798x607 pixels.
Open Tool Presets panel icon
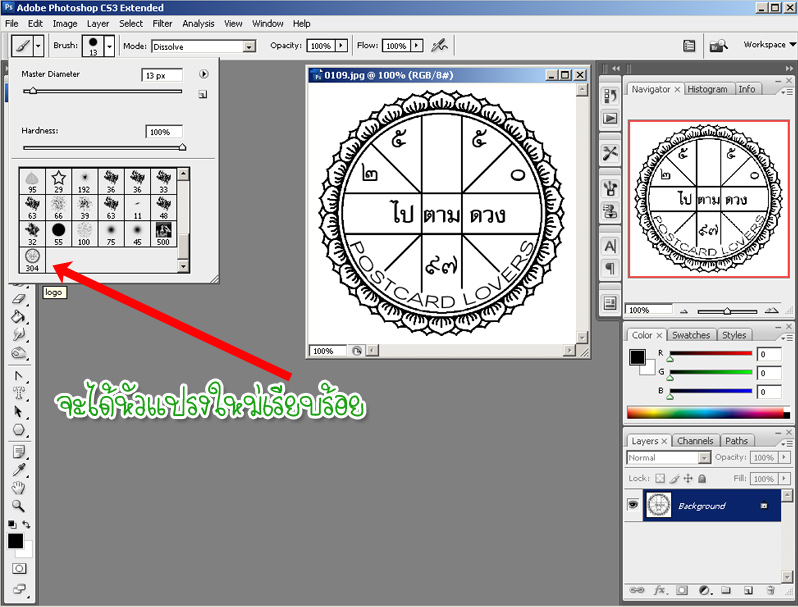610,153
